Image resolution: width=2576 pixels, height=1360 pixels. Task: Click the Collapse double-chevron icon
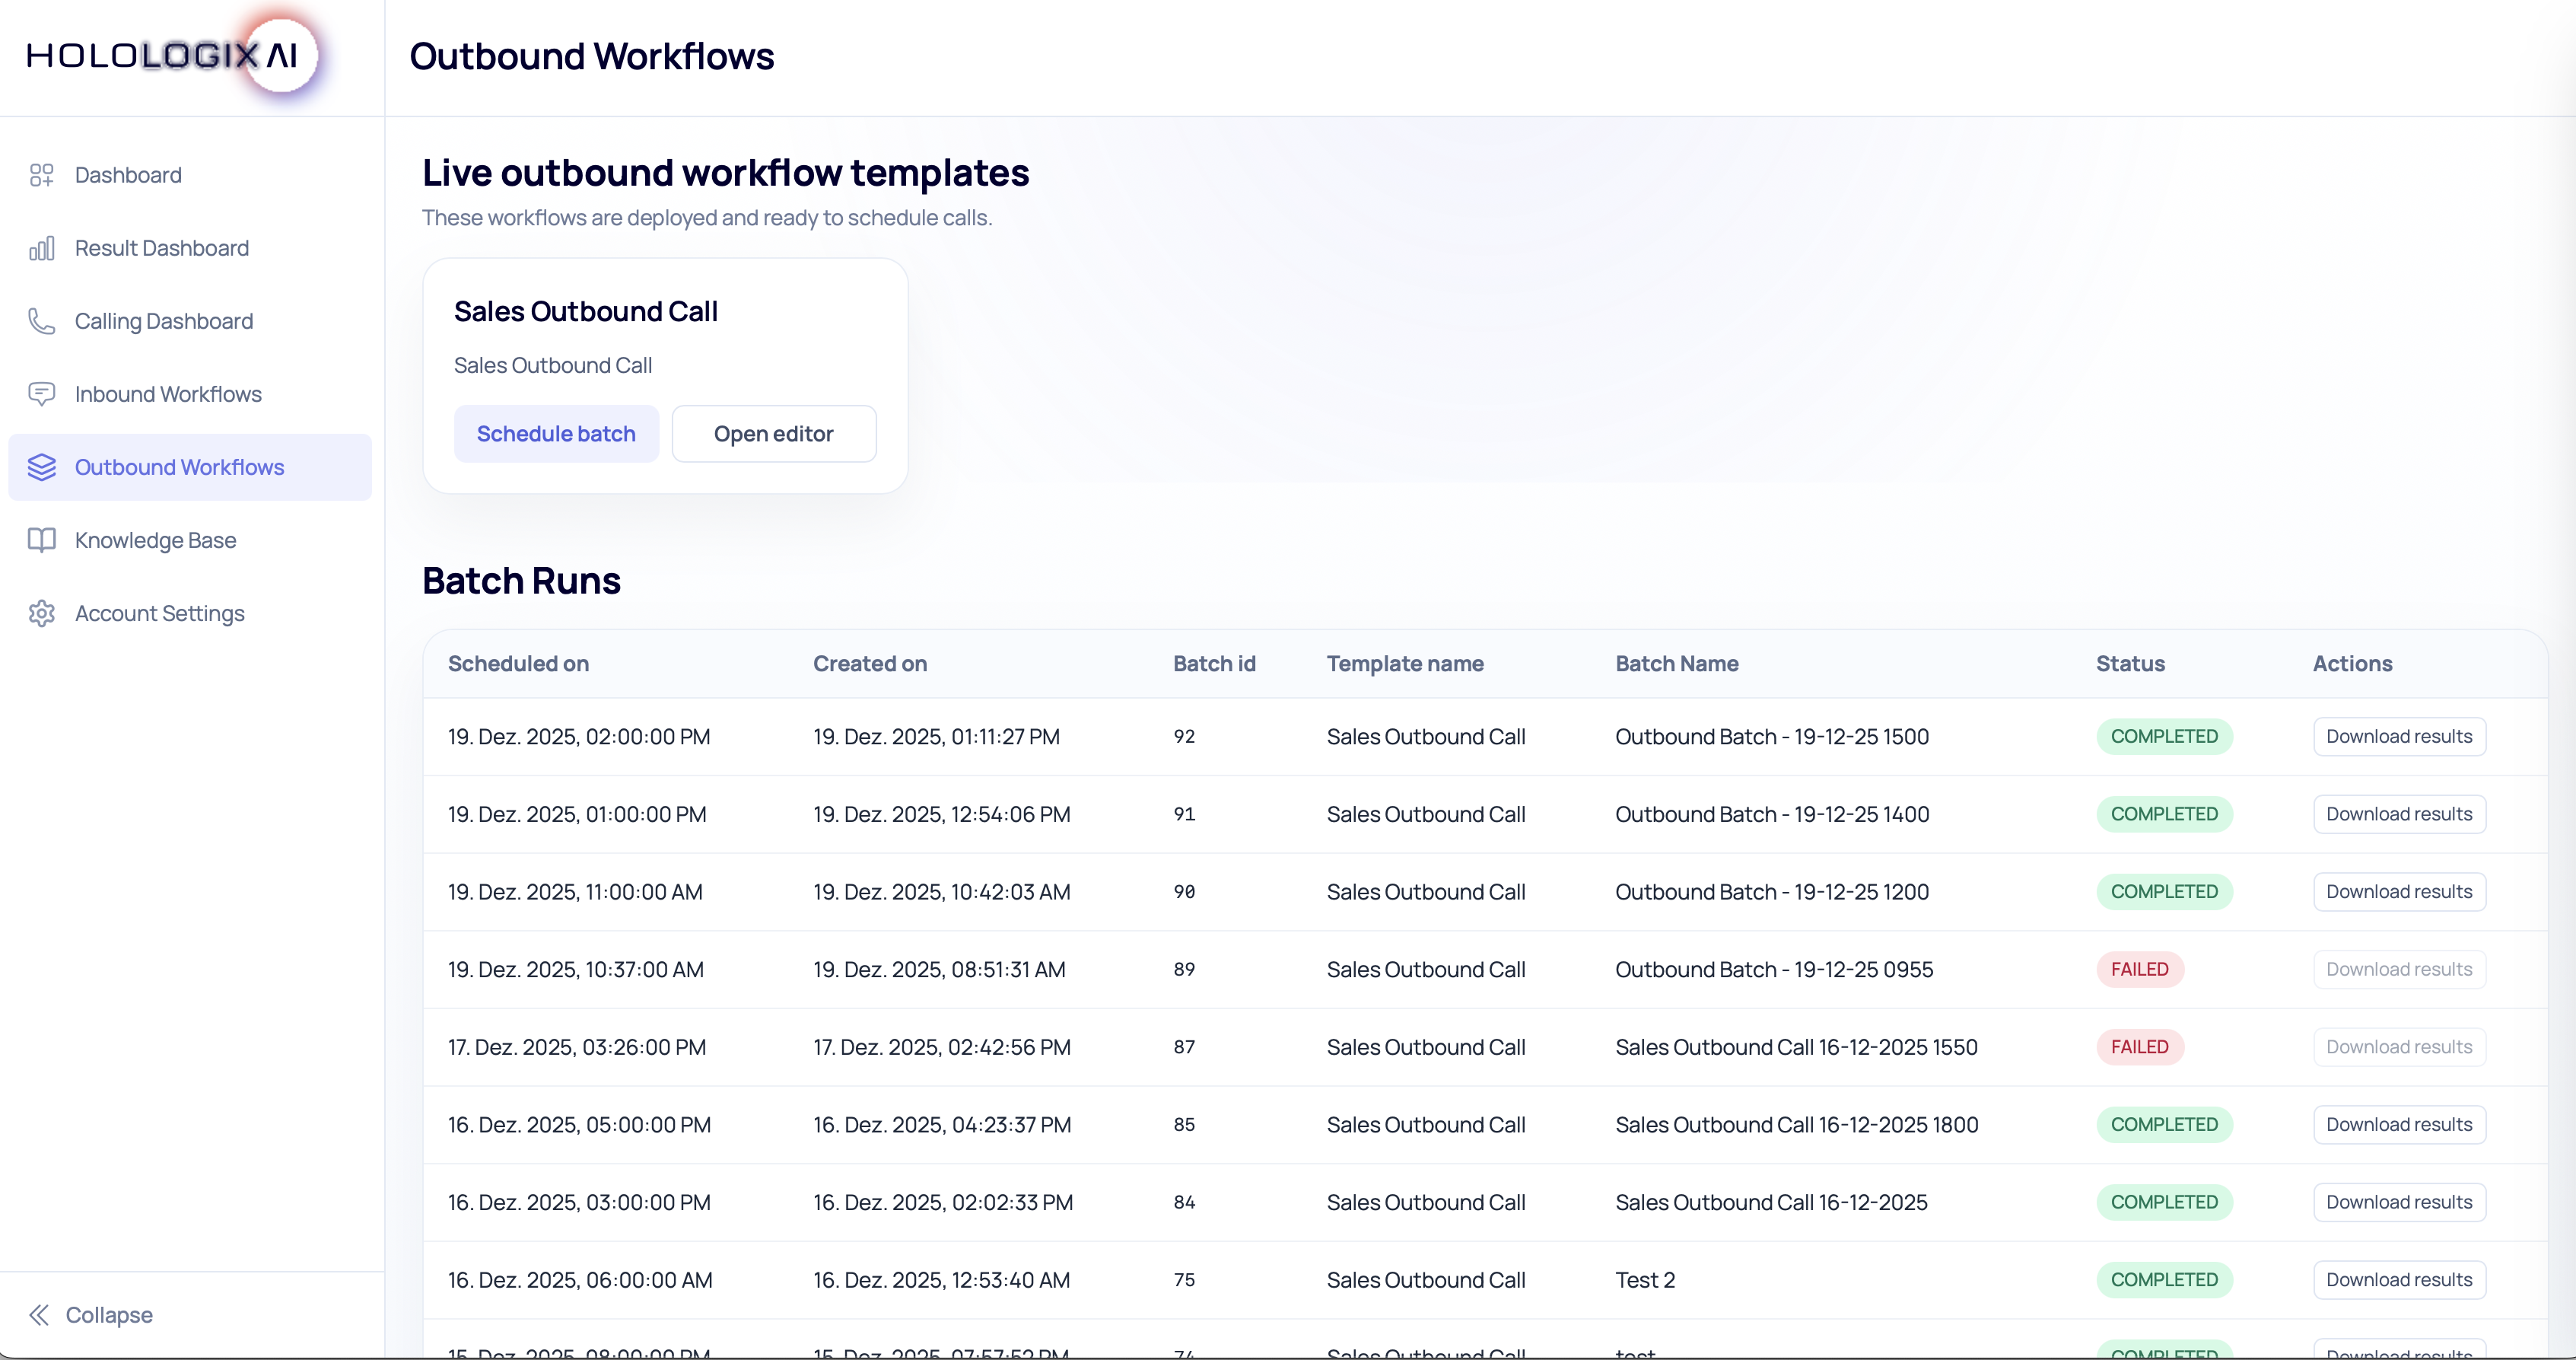39,1315
